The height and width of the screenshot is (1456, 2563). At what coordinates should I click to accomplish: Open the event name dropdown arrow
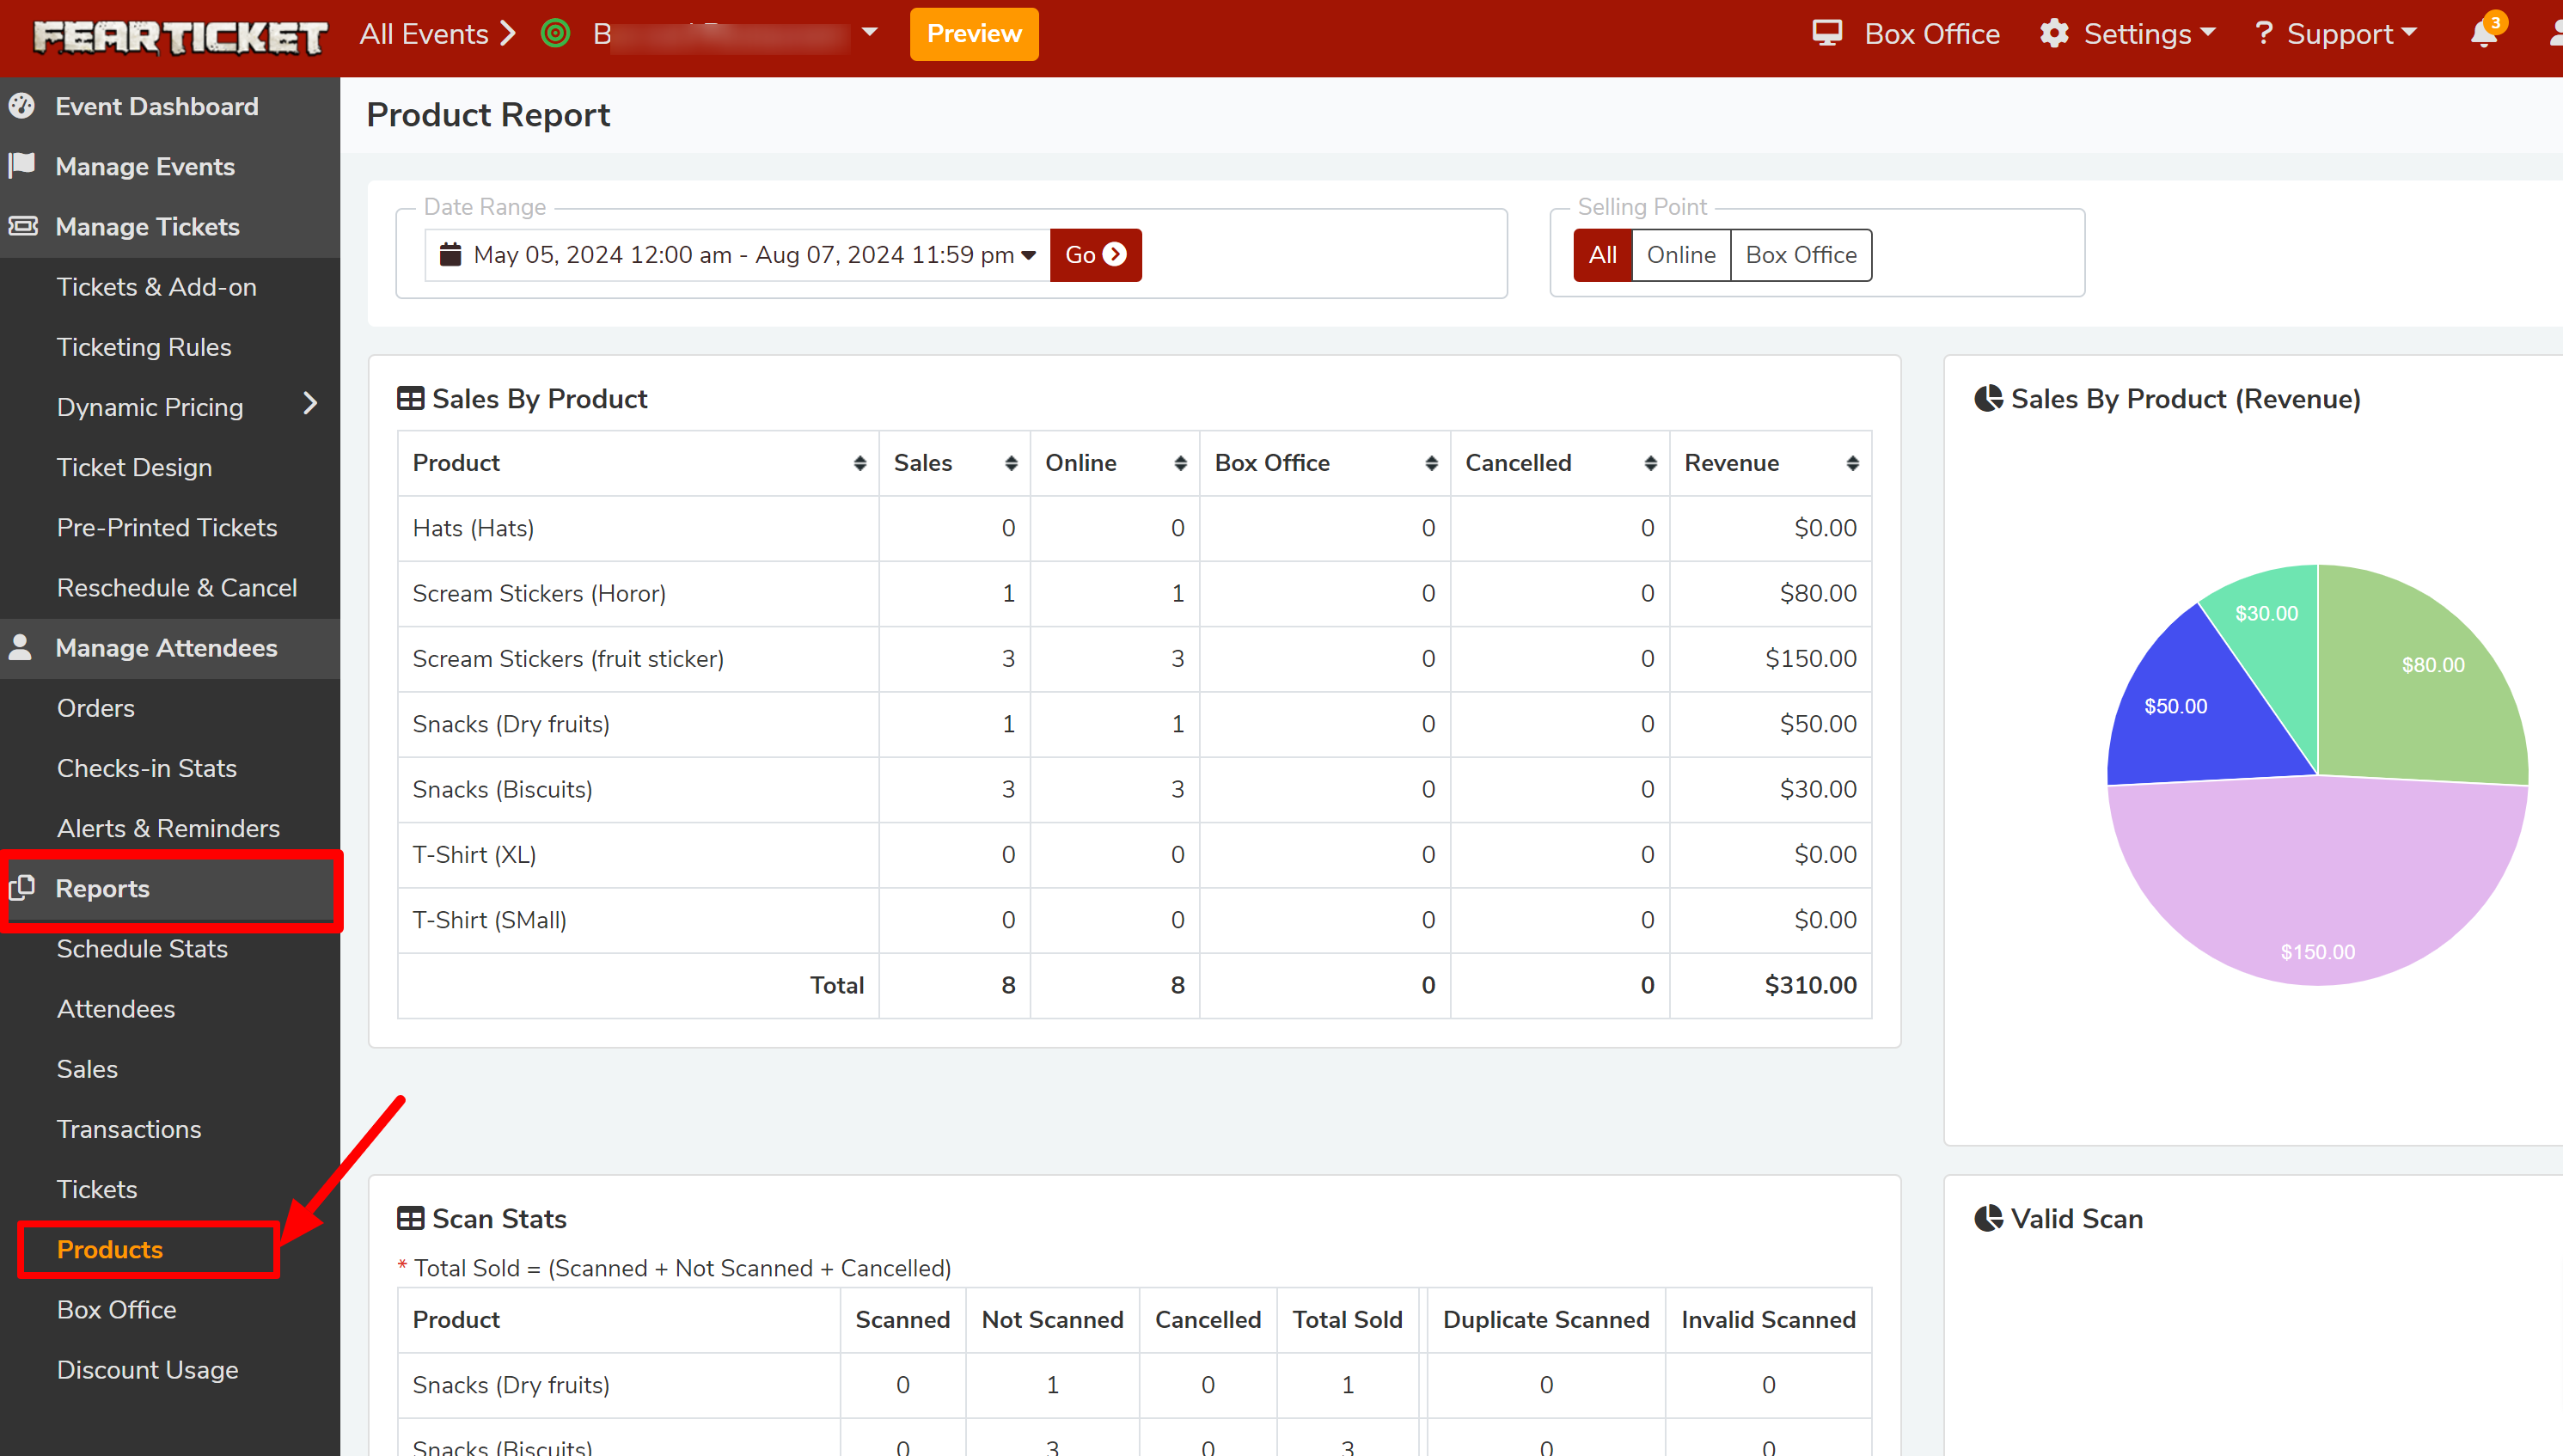point(870,33)
